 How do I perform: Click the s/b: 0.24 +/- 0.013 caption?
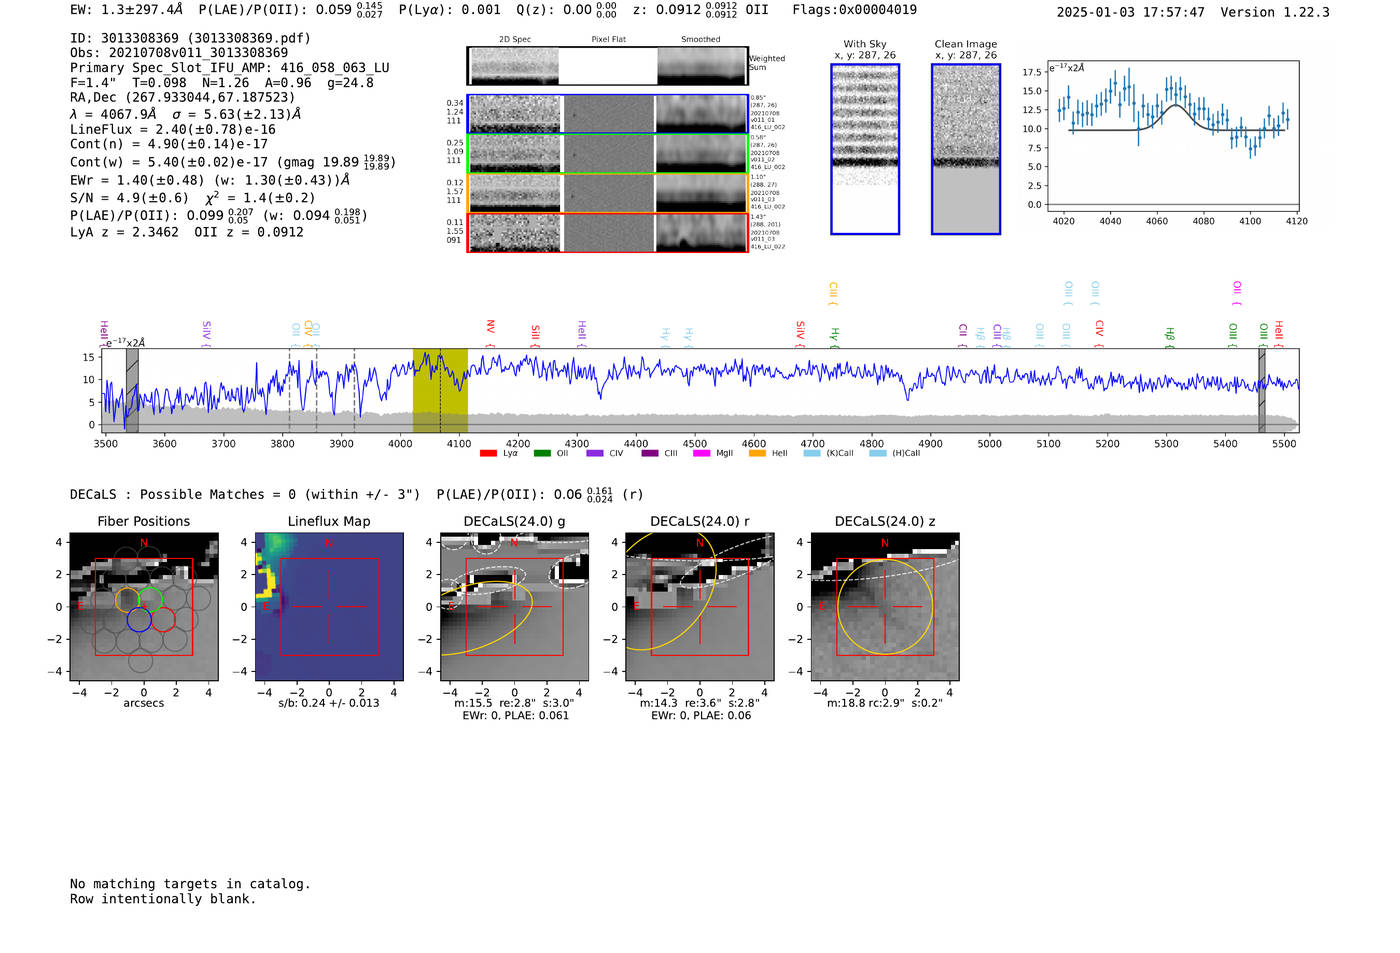(x=329, y=703)
